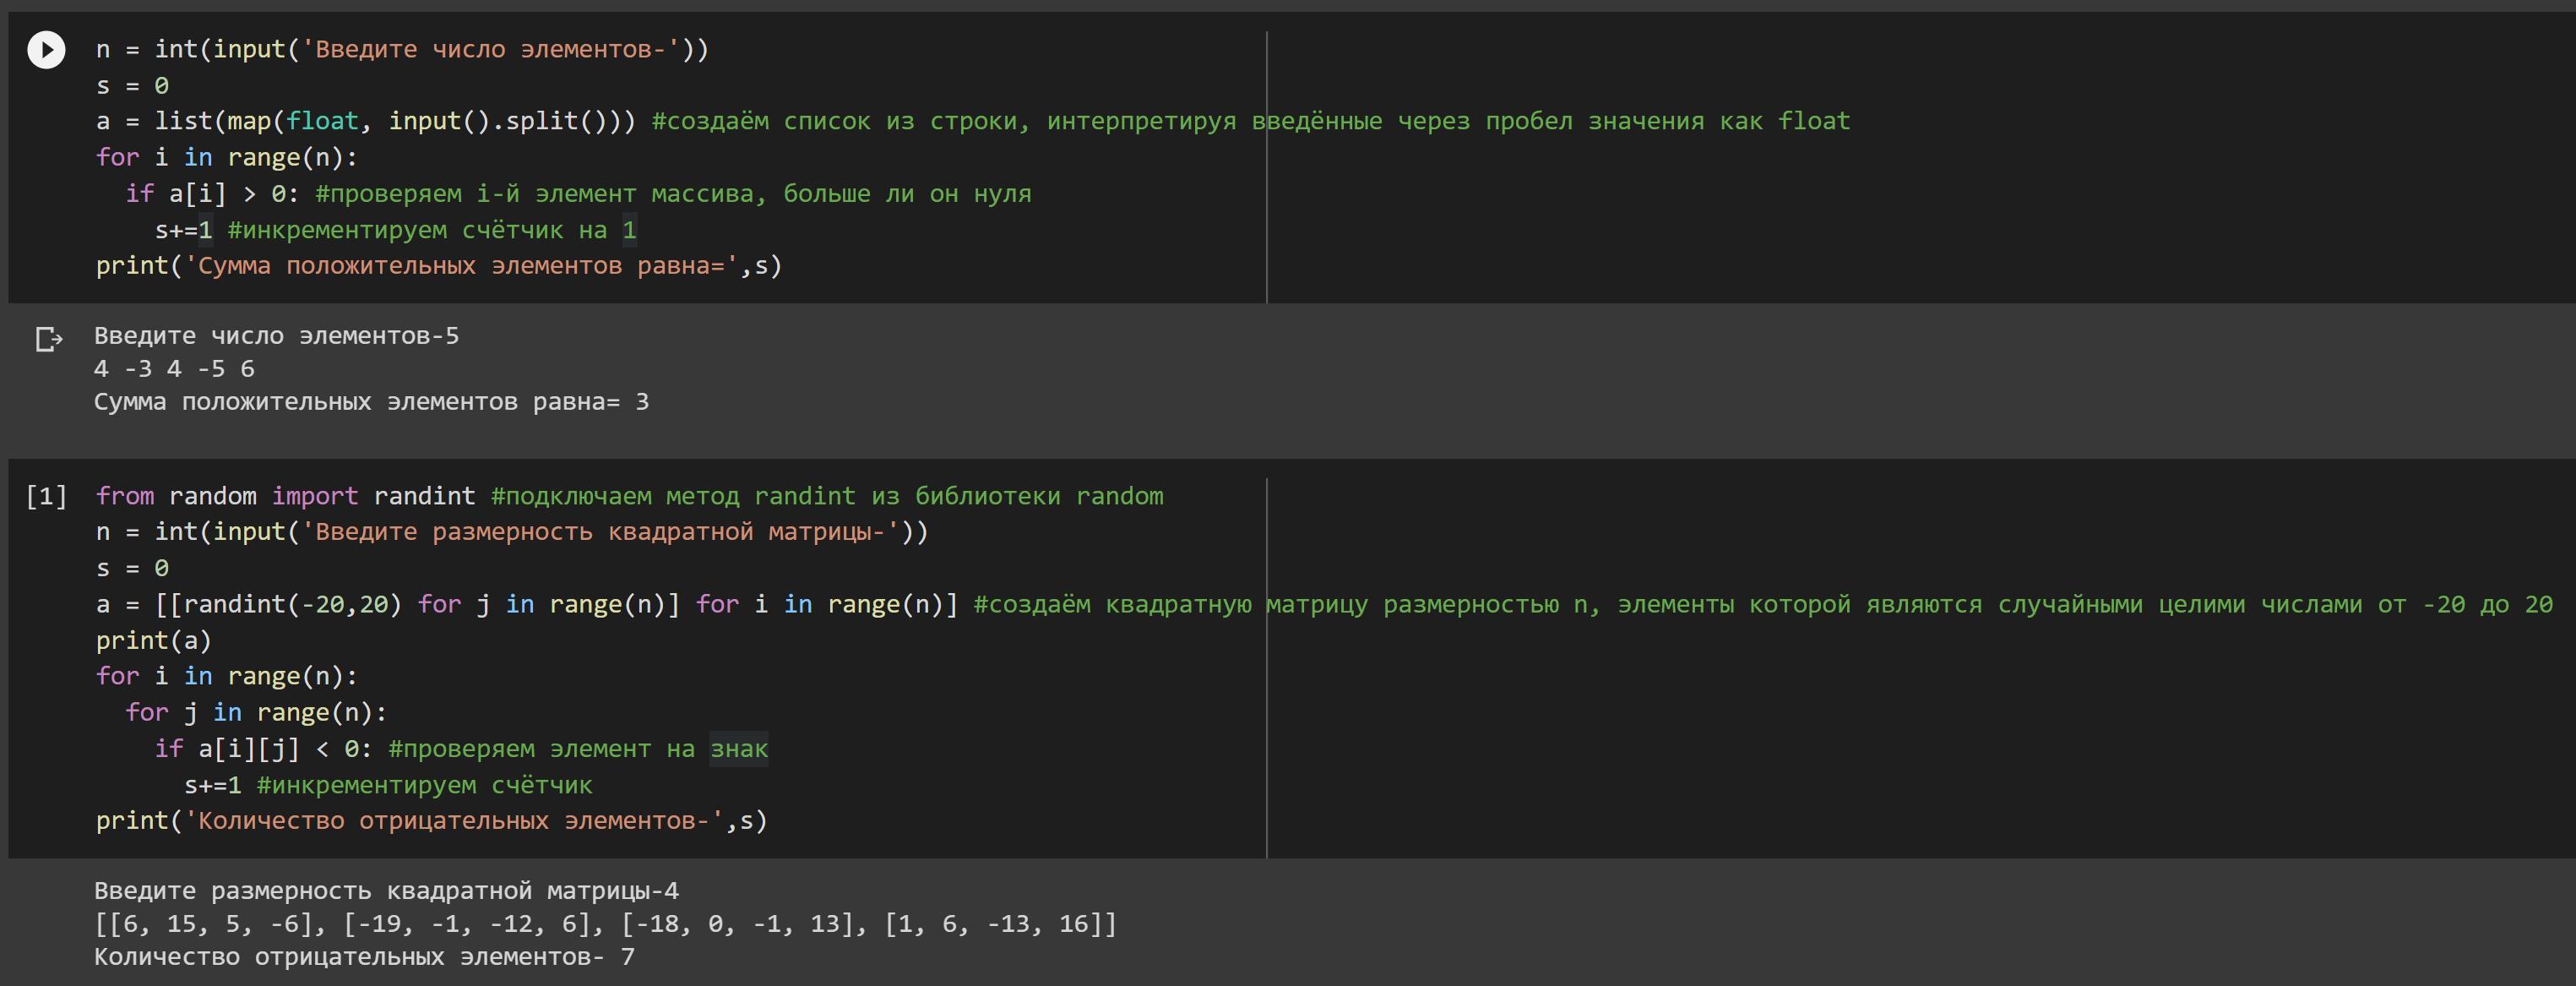Click the first cell's output toggle icon
Viewport: 2576px width, 986px height.
48,340
